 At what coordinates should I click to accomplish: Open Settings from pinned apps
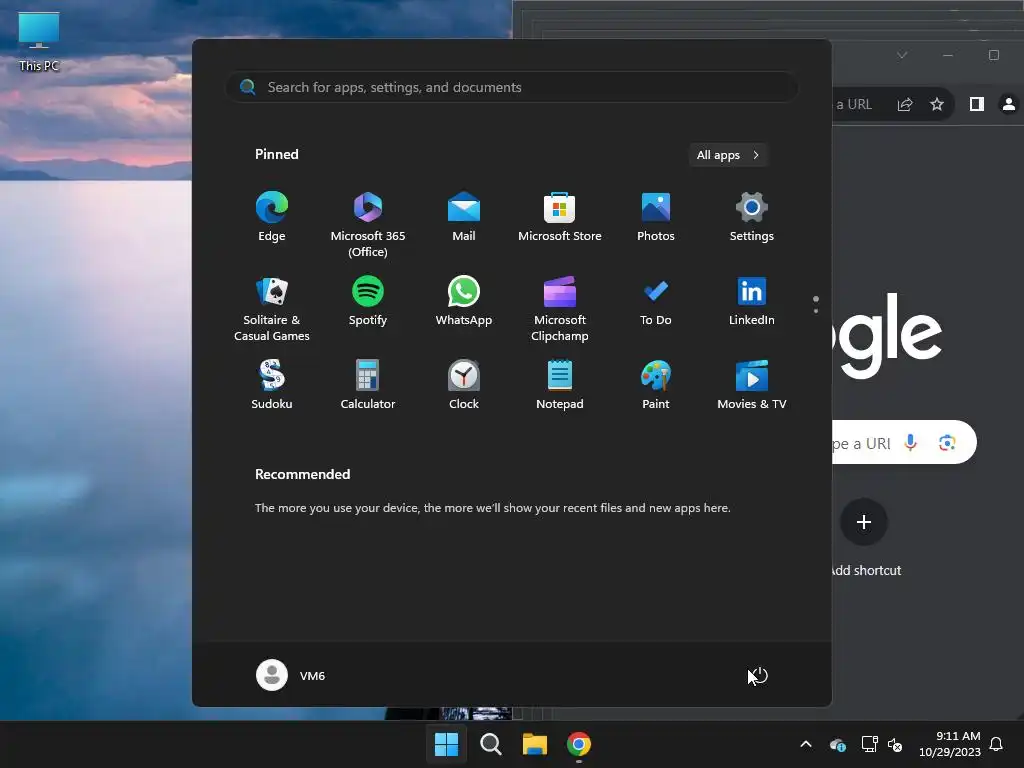click(752, 217)
